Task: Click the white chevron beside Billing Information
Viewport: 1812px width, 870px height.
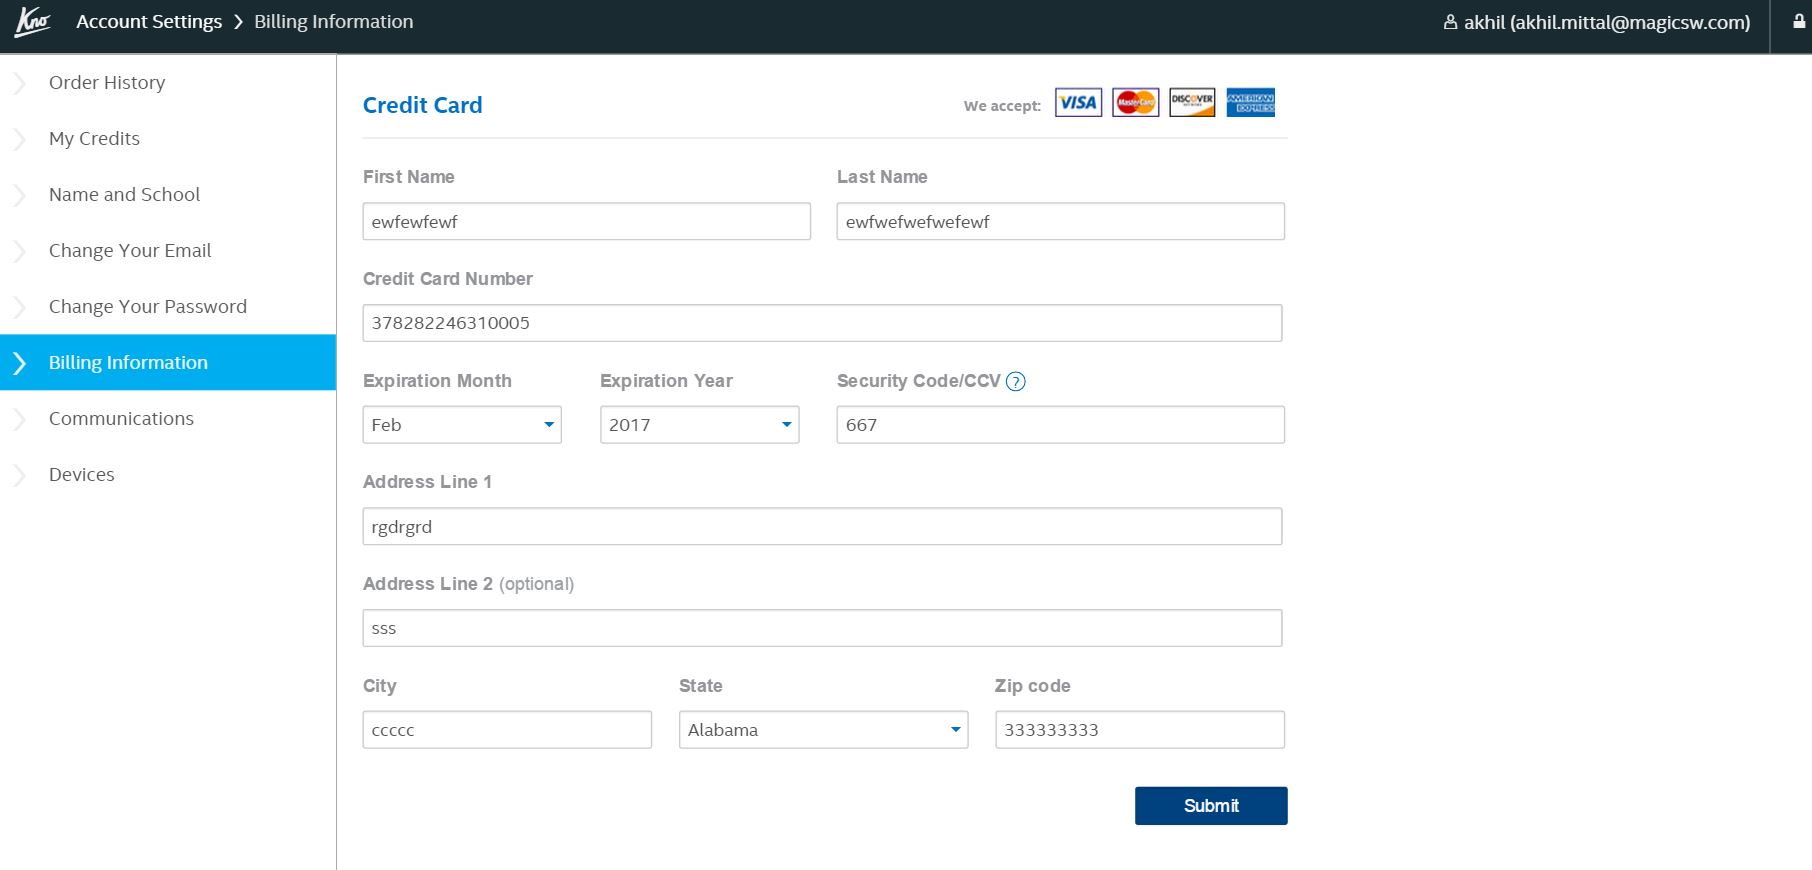Action: pos(19,363)
